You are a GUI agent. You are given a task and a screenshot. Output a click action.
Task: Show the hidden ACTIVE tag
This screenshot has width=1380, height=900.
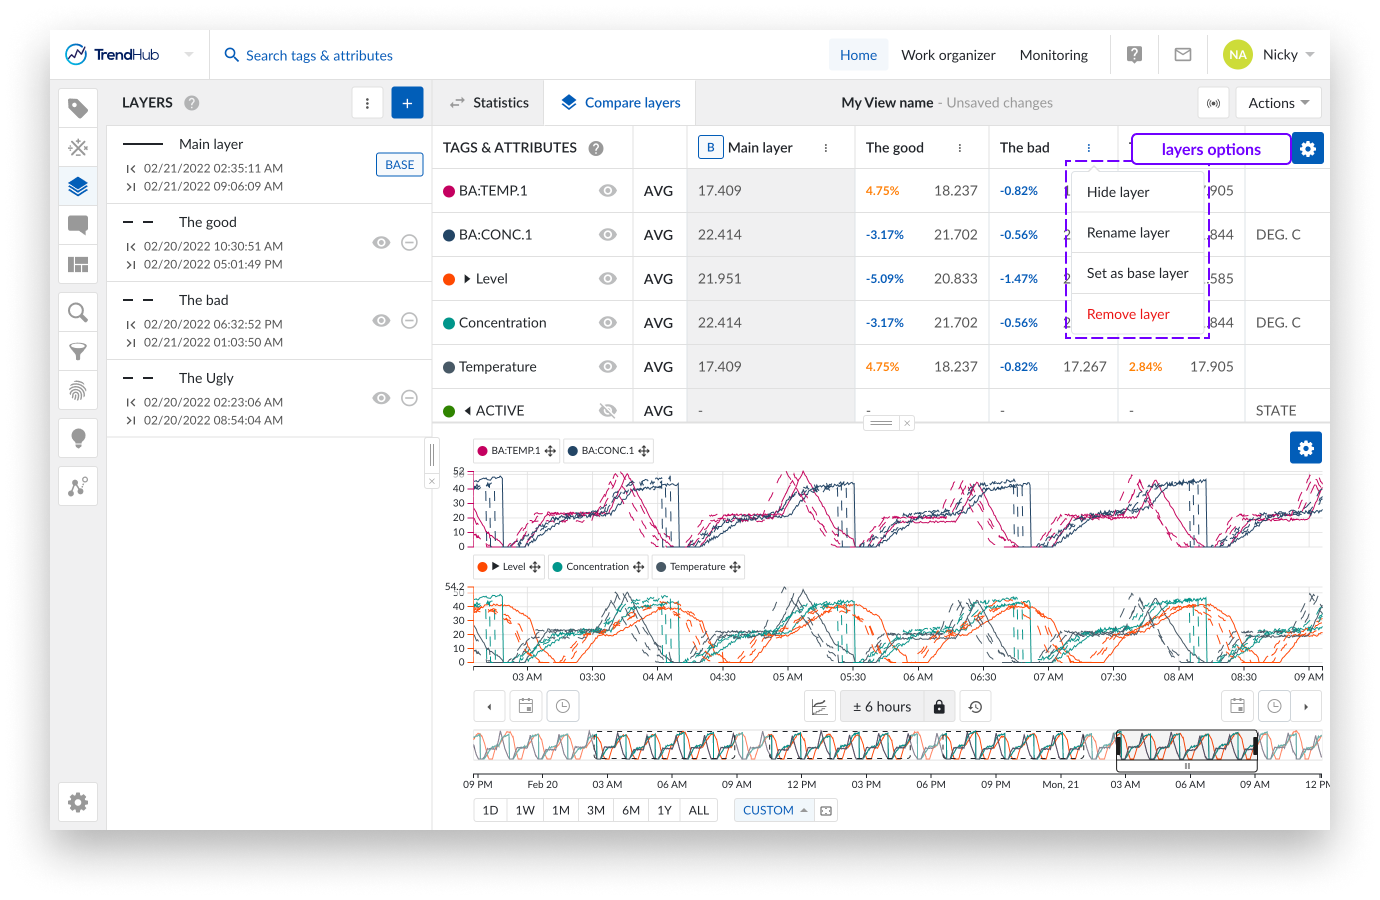pos(607,411)
